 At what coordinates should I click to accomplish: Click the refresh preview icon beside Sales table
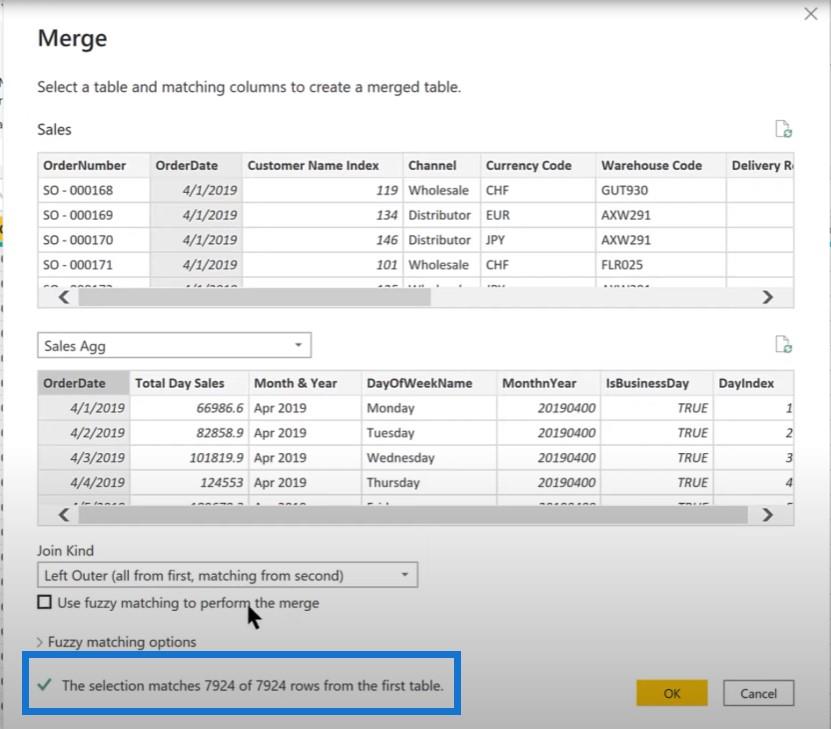[783, 129]
